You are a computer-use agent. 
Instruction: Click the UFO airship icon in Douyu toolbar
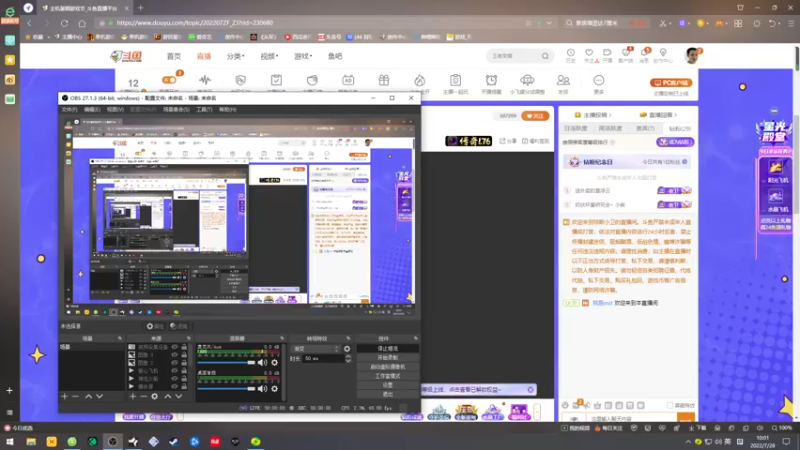[527, 80]
